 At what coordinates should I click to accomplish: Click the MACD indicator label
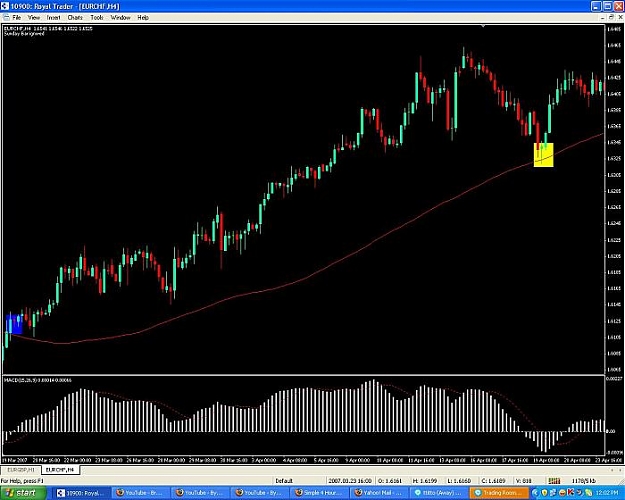pyautogui.click(x=37, y=380)
